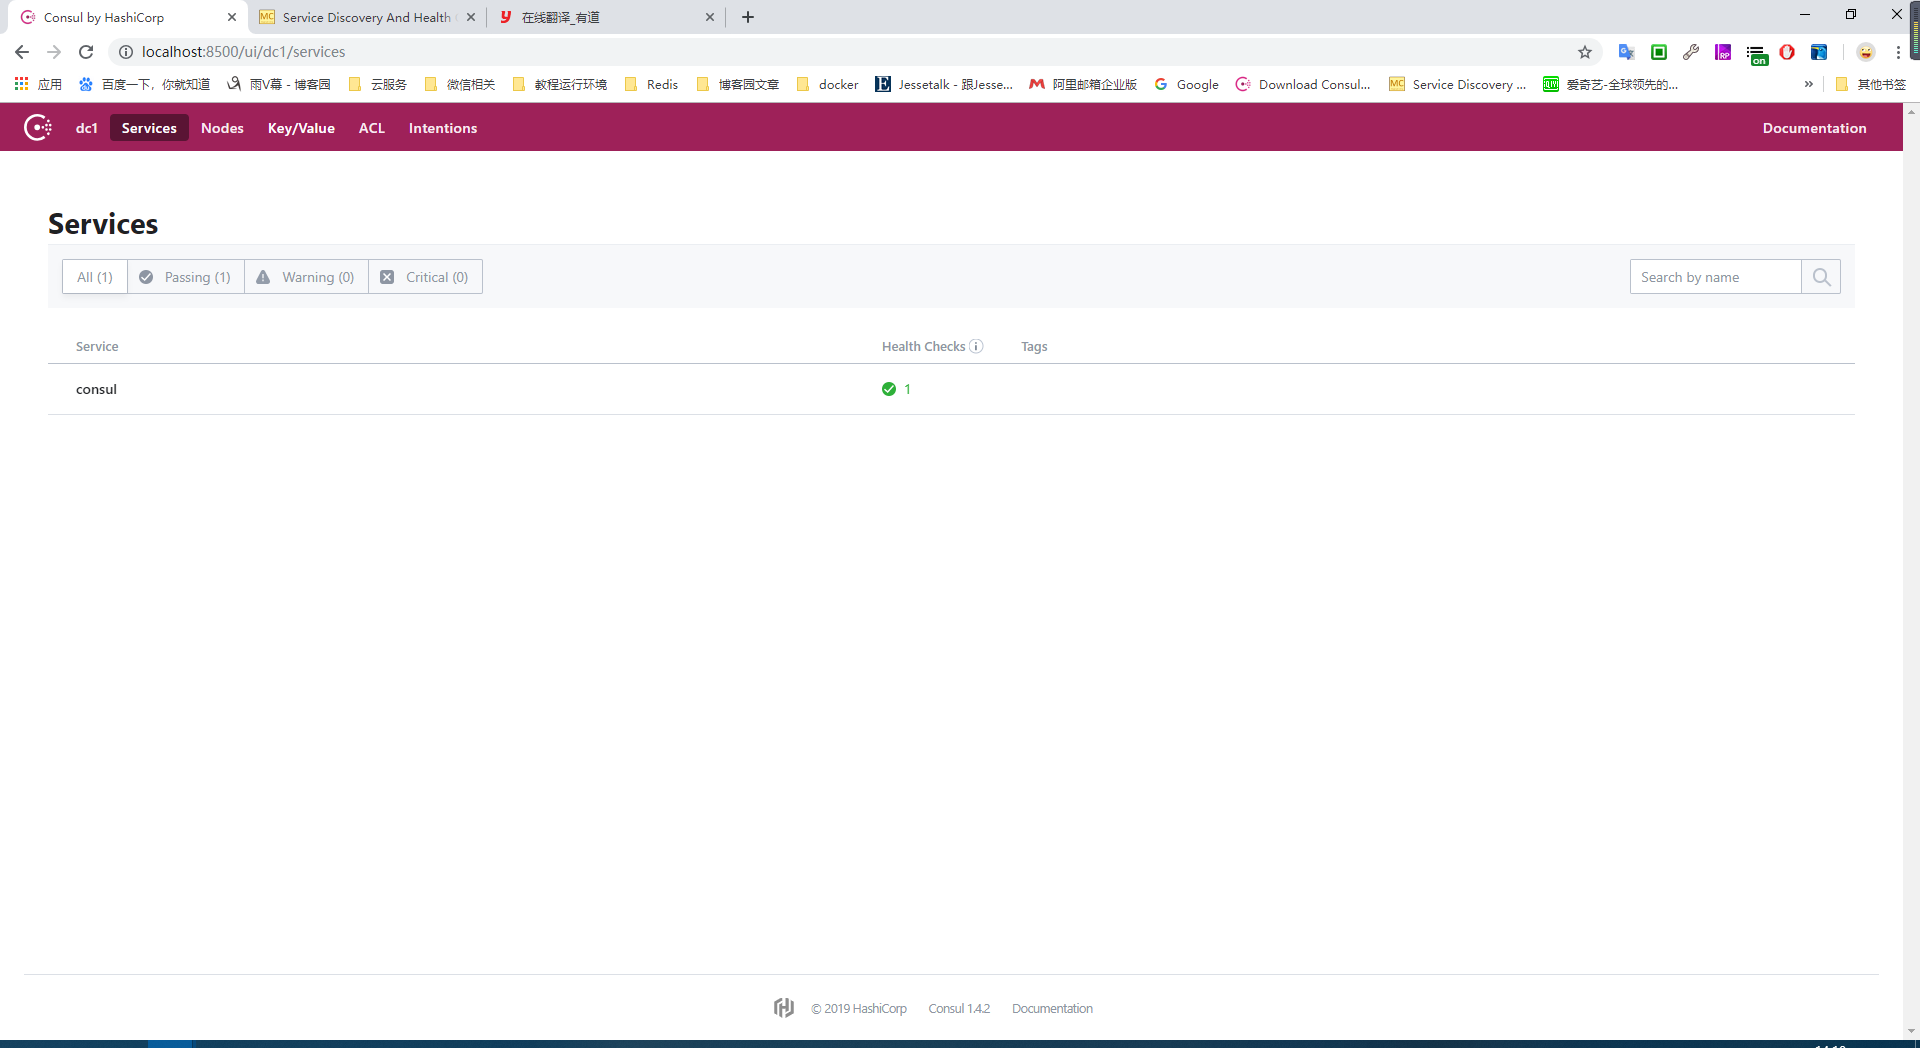Image resolution: width=1920 pixels, height=1048 pixels.
Task: Filter services by Warning (0)
Action: point(307,277)
